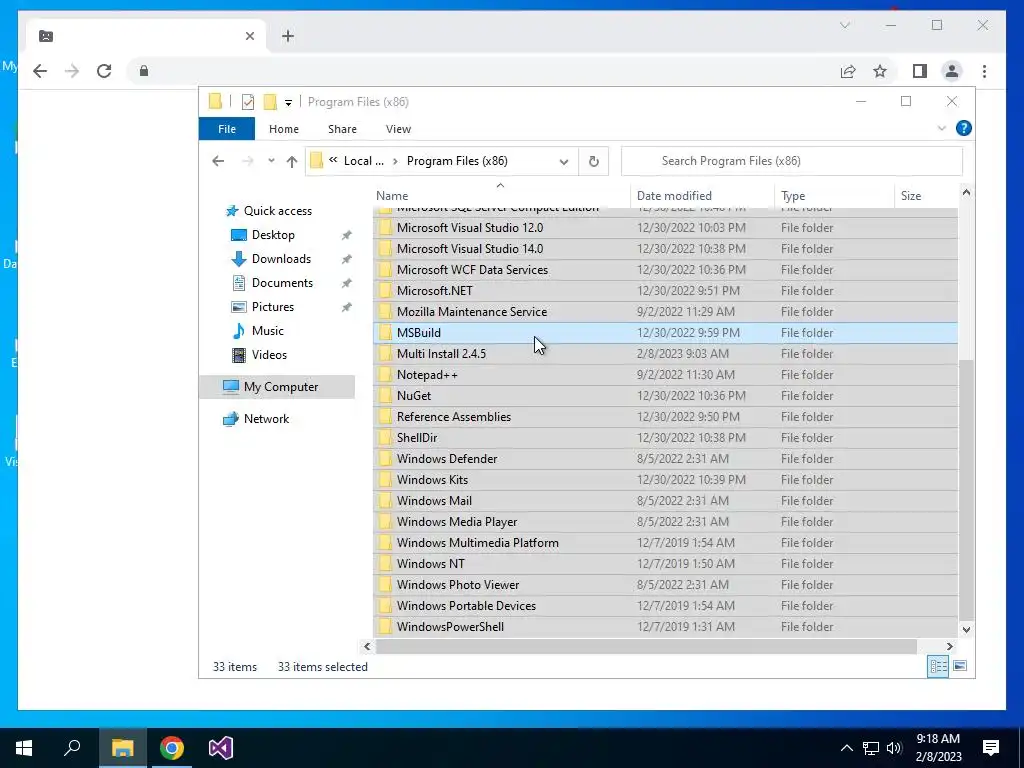
Task: Select My Computer in navigation pane
Action: [x=281, y=387]
